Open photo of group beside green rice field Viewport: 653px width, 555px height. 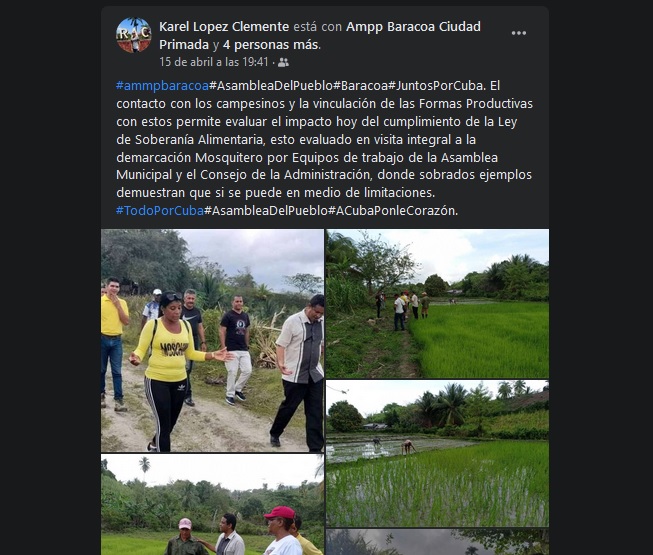(x=437, y=304)
